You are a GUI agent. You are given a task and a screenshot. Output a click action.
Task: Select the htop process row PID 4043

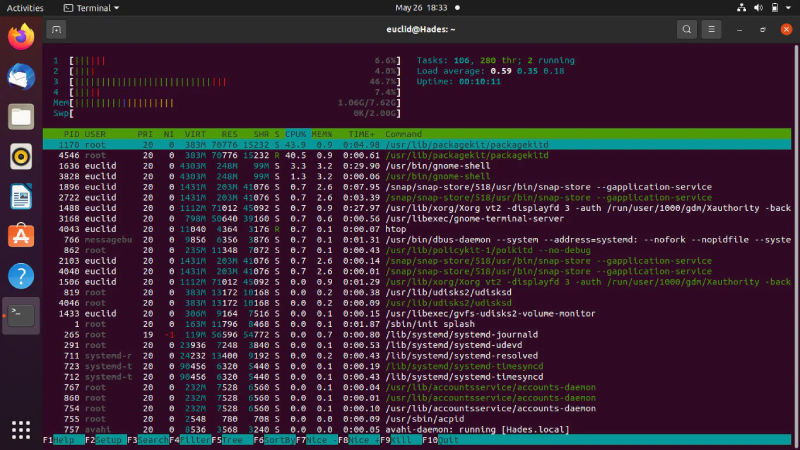click(417, 229)
